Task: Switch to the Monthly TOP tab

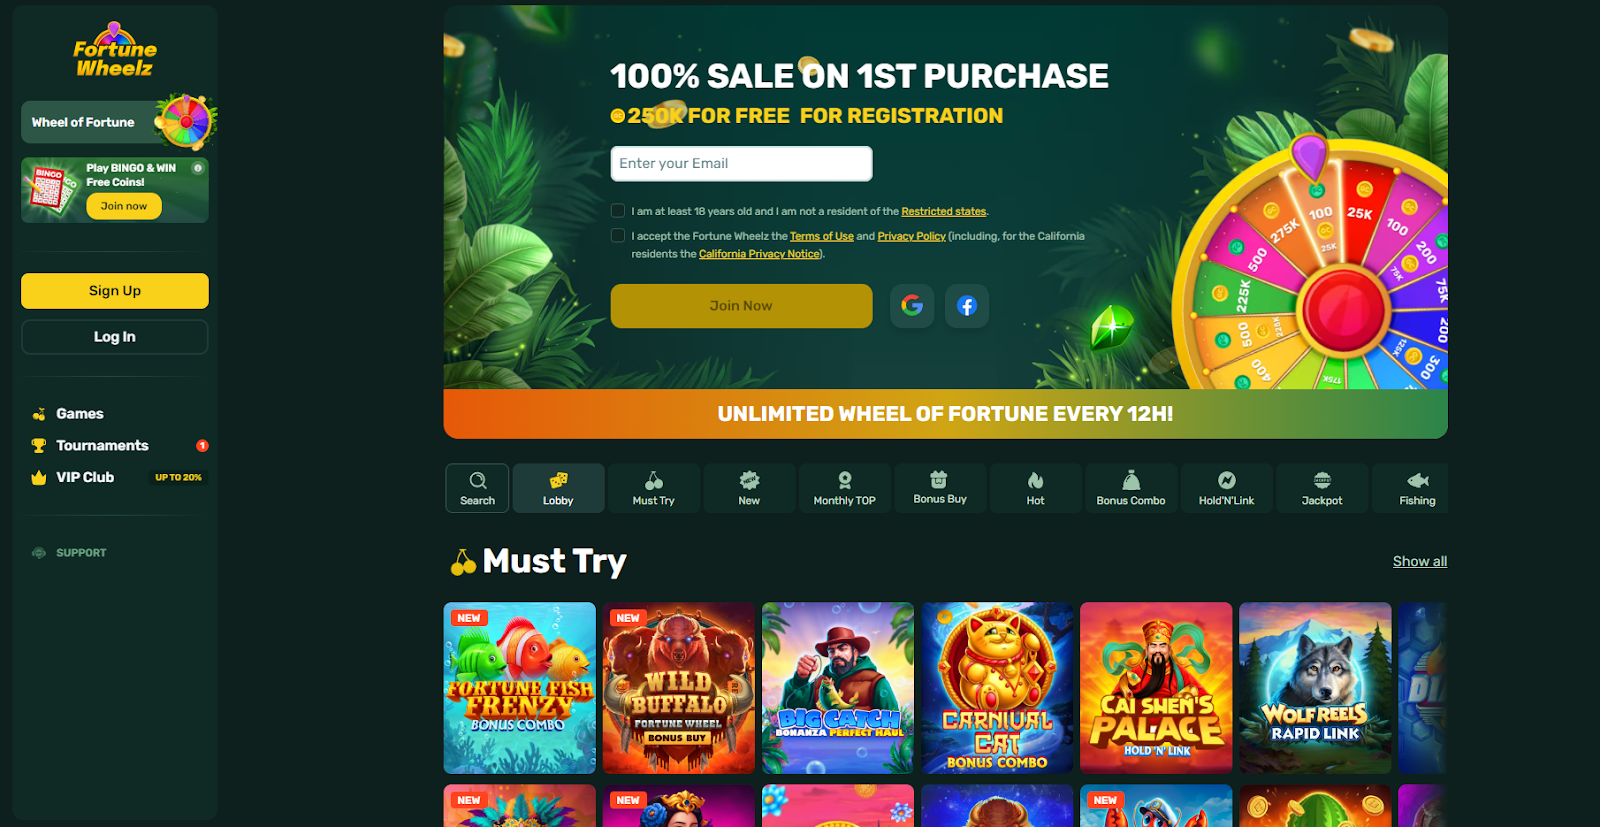Action: 844,488
